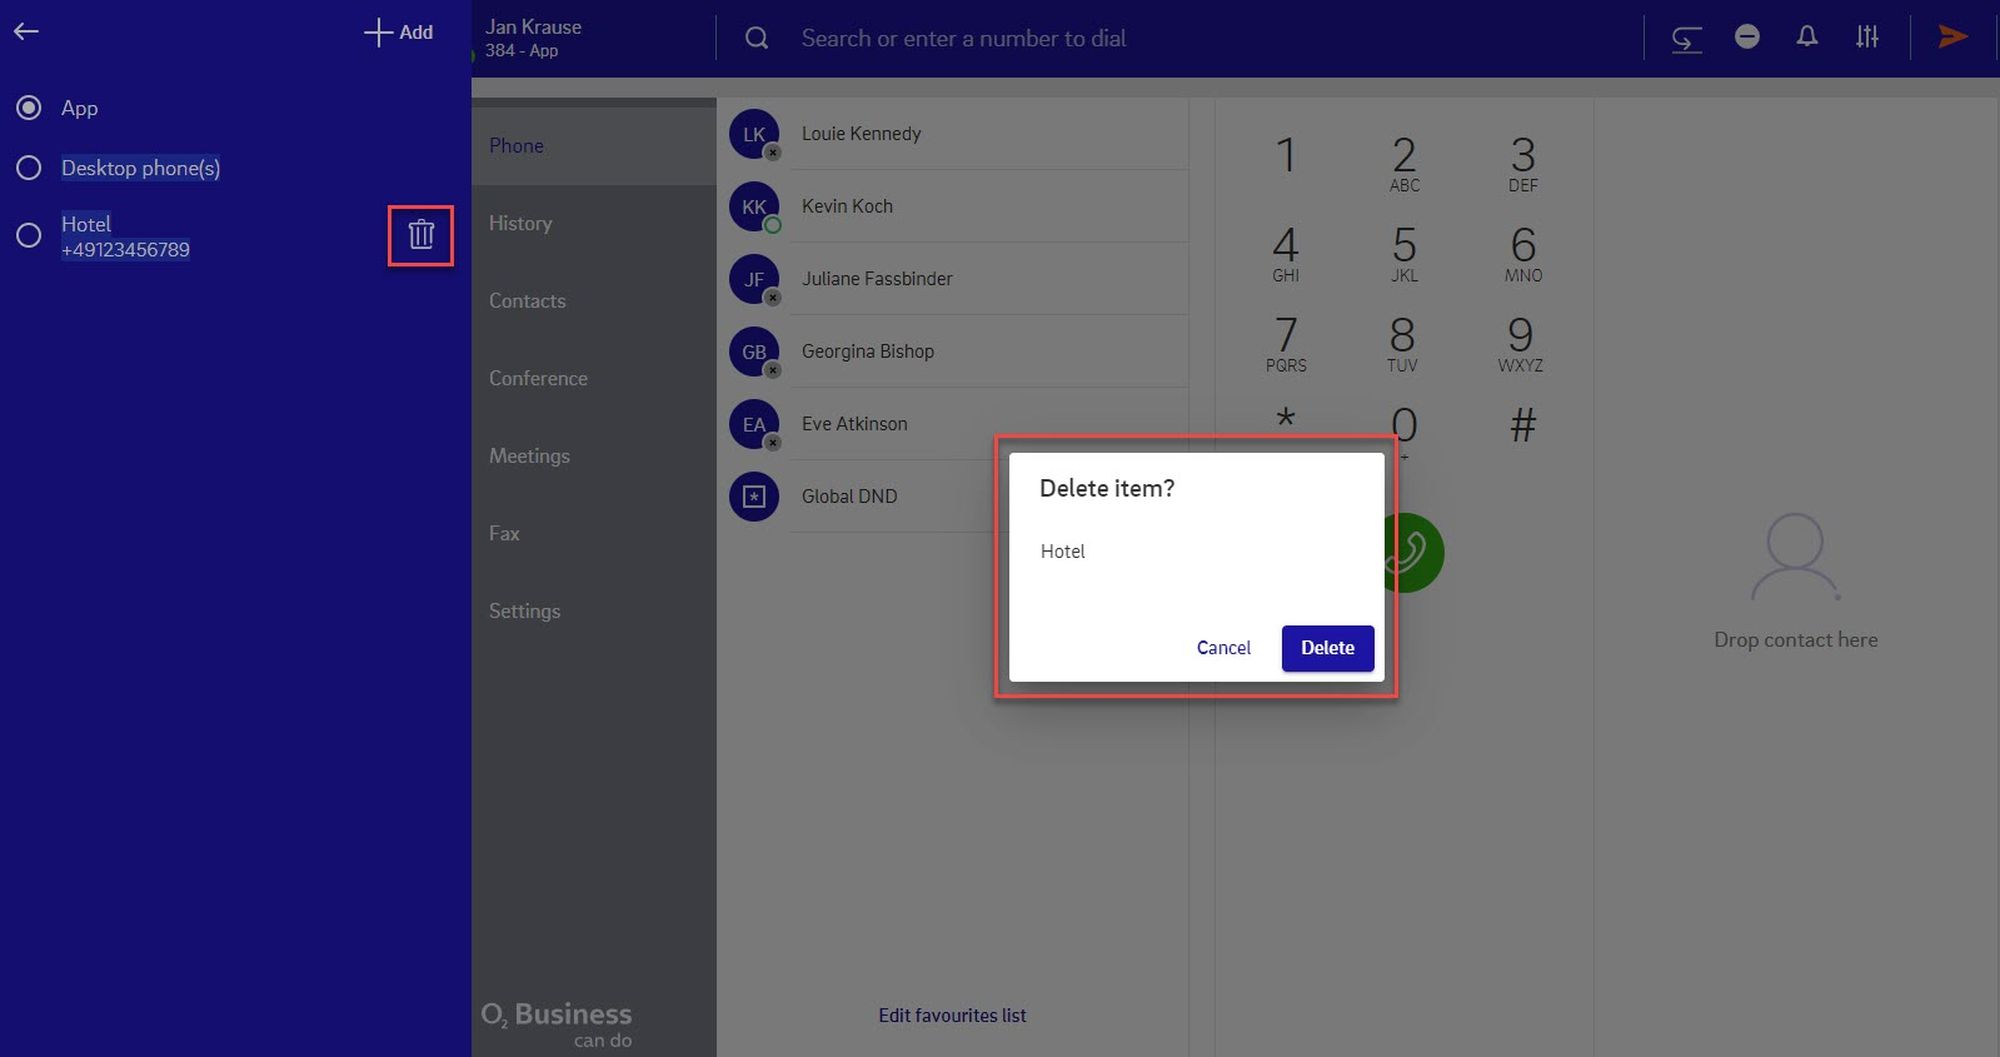
Task: Click Edit favourites list link
Action: click(x=951, y=1015)
